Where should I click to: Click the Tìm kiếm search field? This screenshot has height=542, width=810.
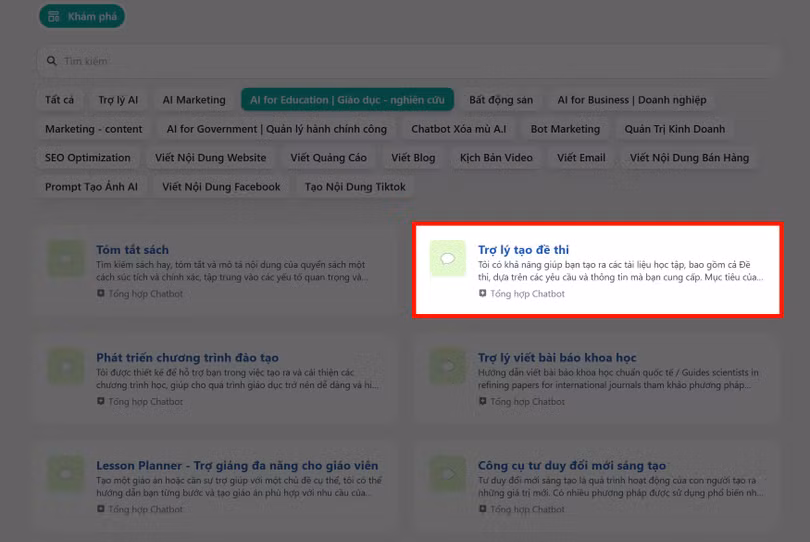pos(400,61)
